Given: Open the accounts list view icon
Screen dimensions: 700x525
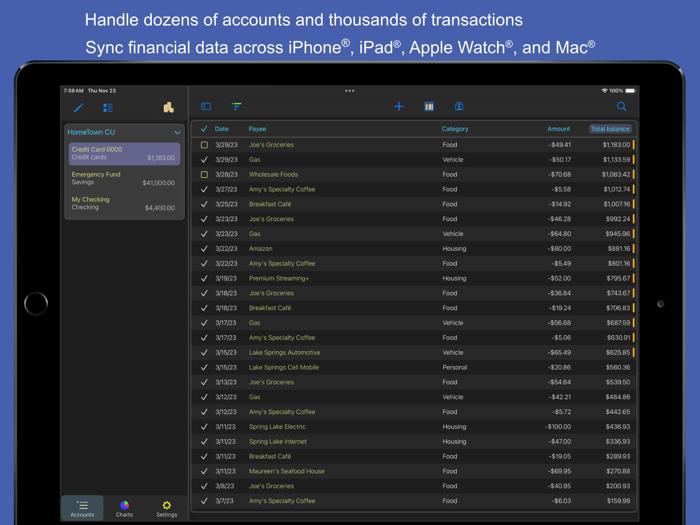Looking at the screenshot, I should (108, 108).
